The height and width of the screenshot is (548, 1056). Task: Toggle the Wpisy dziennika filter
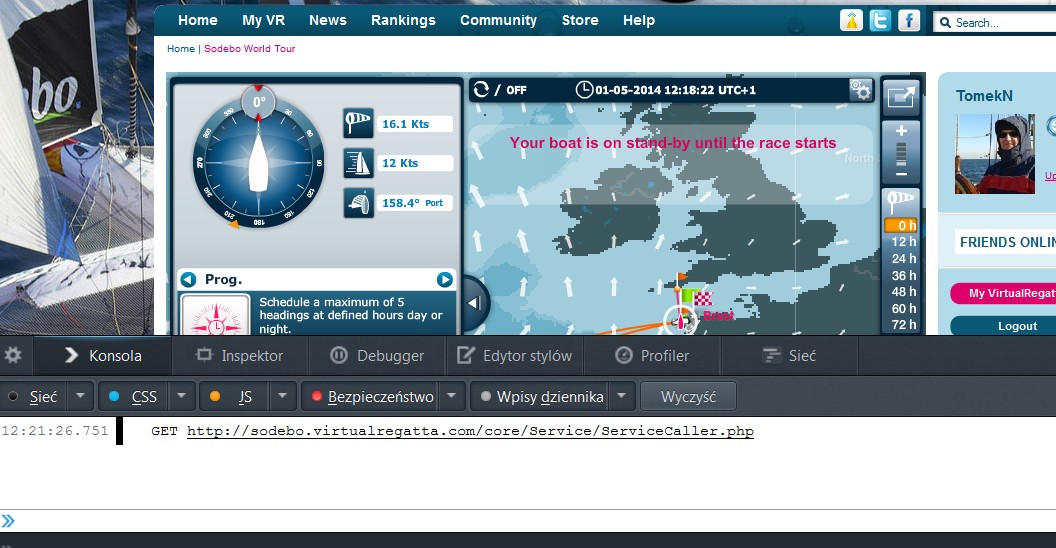pos(541,397)
